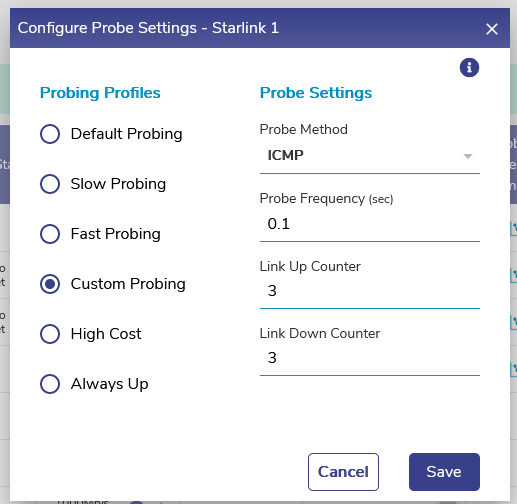
Task: Save the probe settings
Action: pyautogui.click(x=444, y=472)
